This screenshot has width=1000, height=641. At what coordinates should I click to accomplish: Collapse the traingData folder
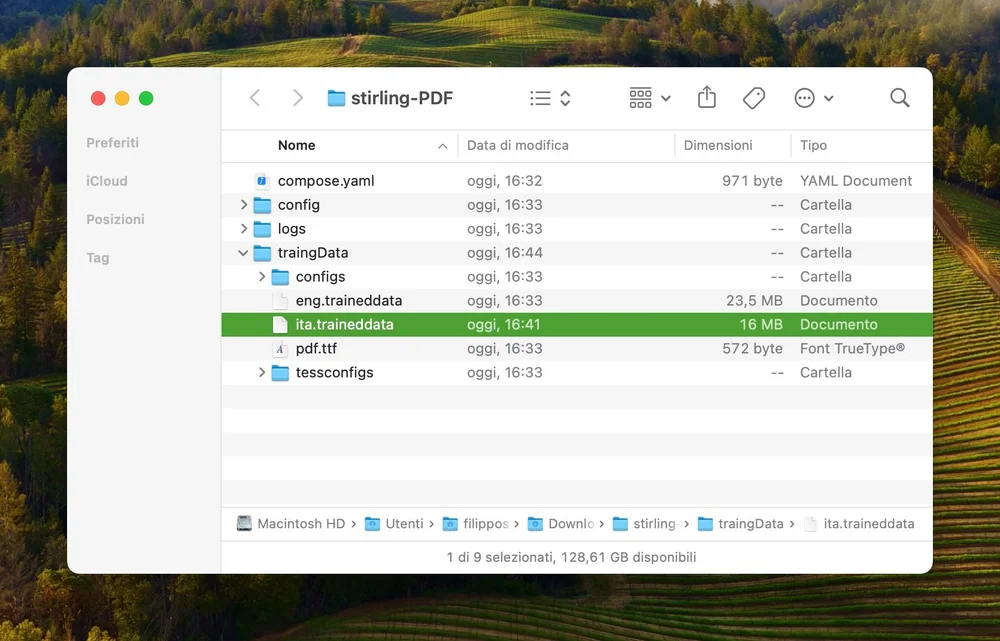point(243,252)
